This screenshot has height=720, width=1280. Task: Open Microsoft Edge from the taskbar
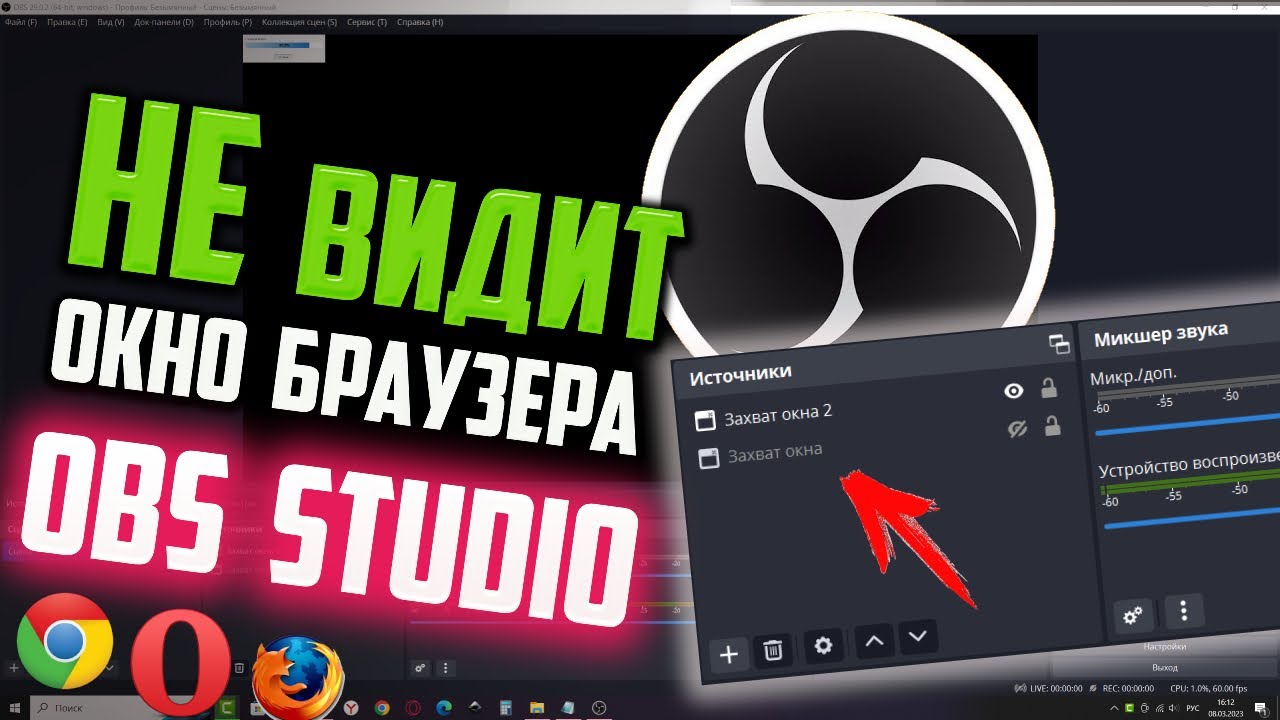pyautogui.click(x=444, y=708)
